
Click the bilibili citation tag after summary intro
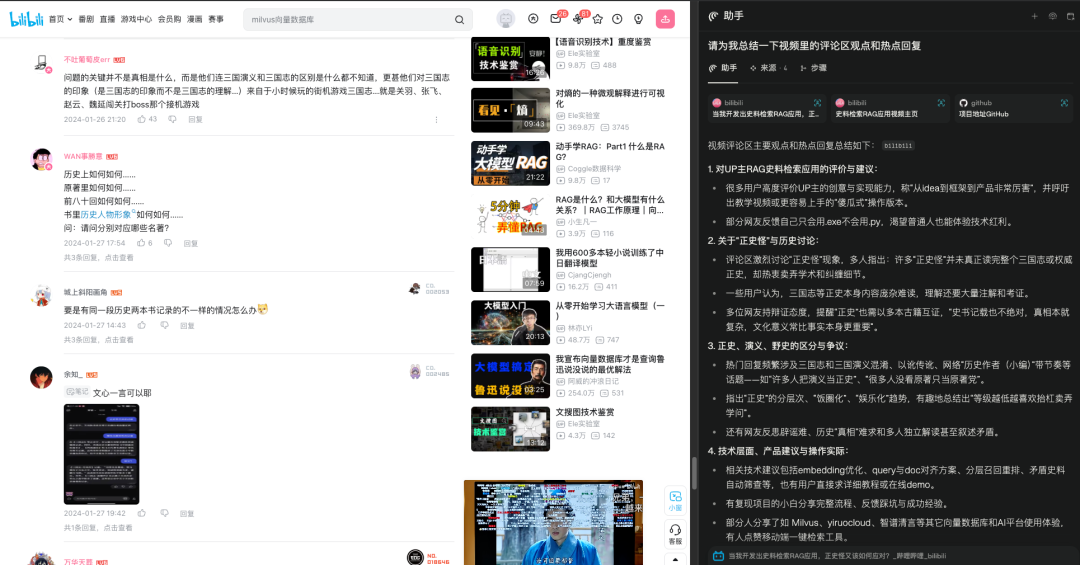point(898,146)
